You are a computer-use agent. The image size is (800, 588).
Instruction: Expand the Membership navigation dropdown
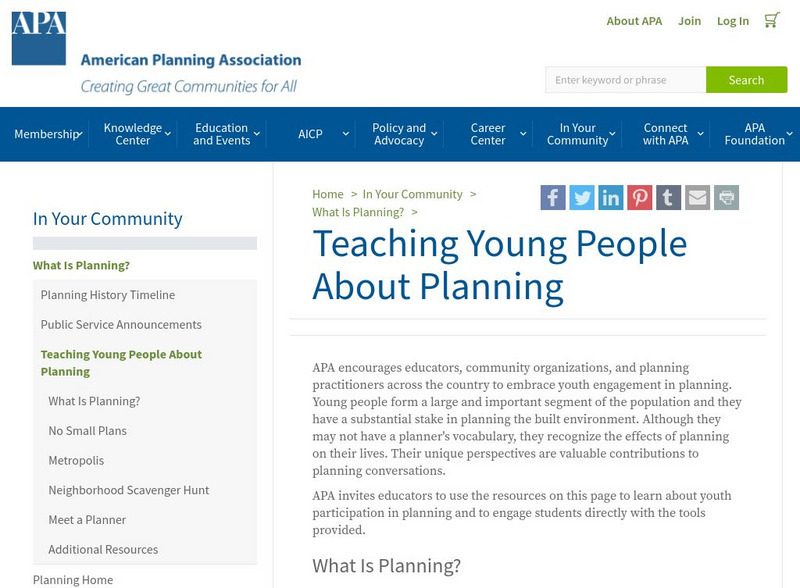pyautogui.click(x=44, y=133)
